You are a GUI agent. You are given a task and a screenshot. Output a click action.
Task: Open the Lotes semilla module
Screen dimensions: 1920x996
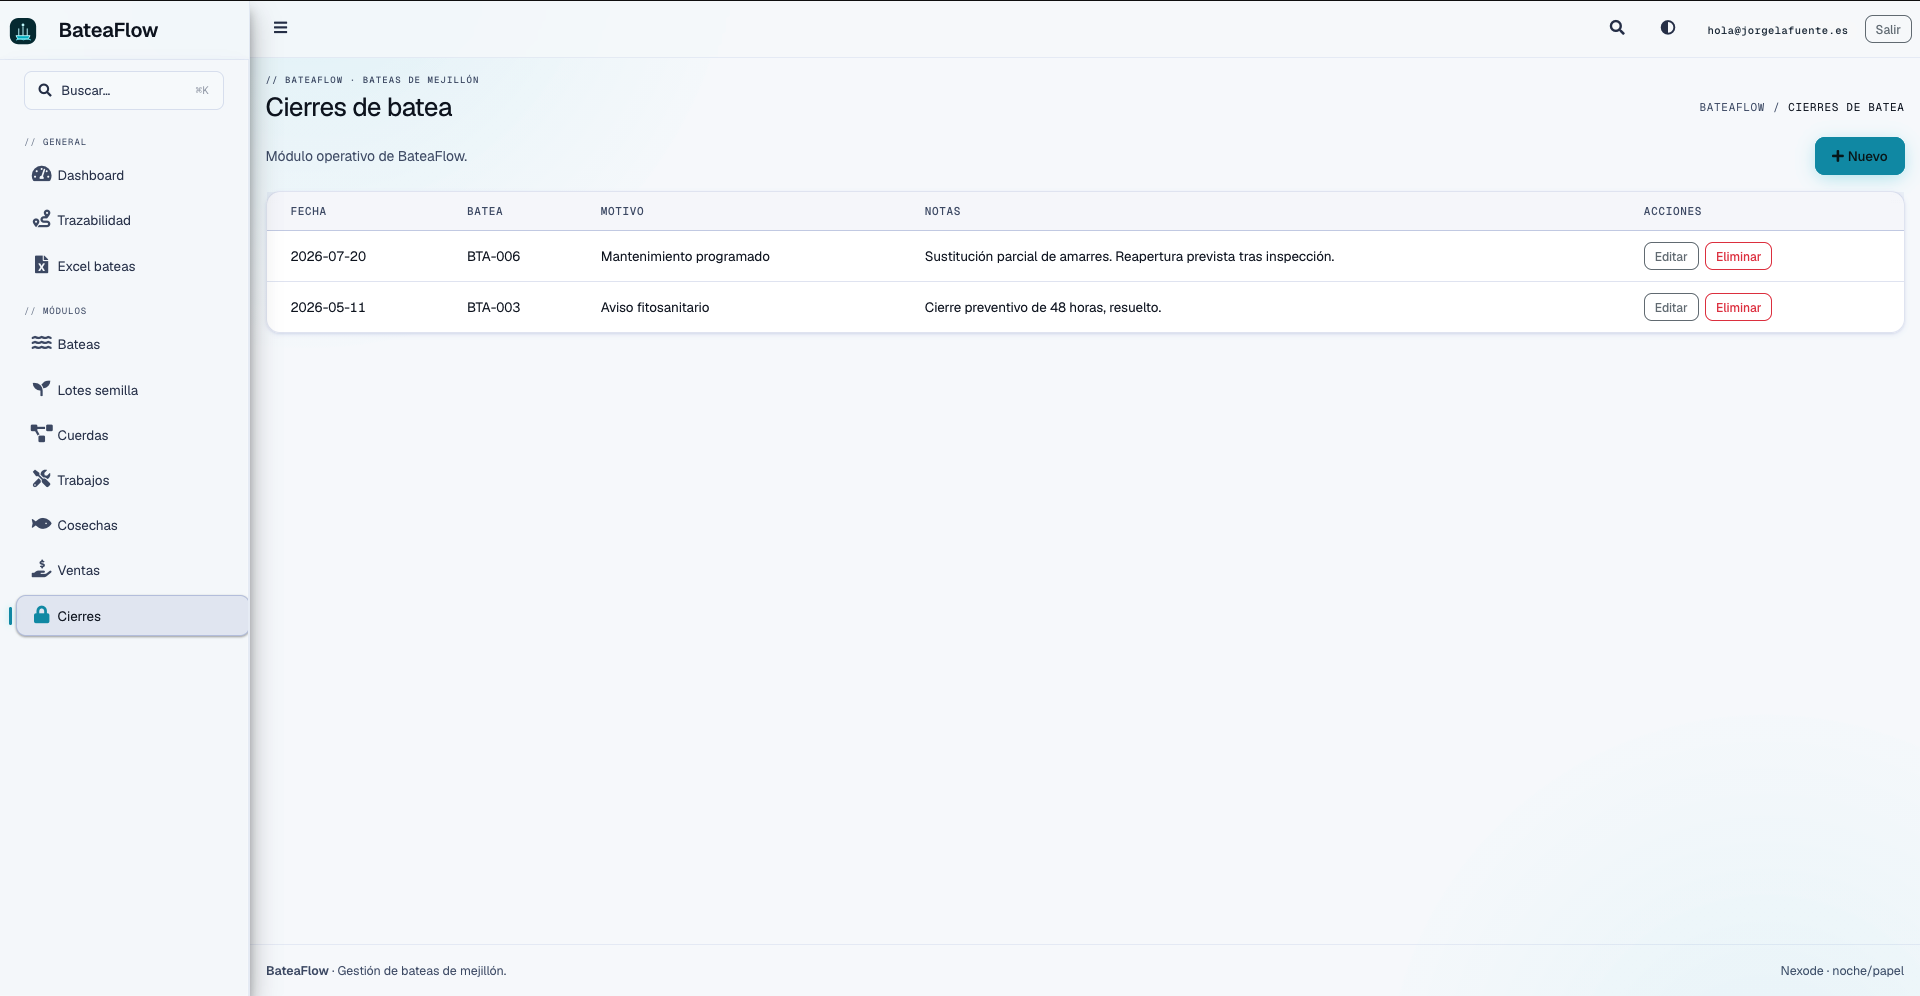[132, 390]
